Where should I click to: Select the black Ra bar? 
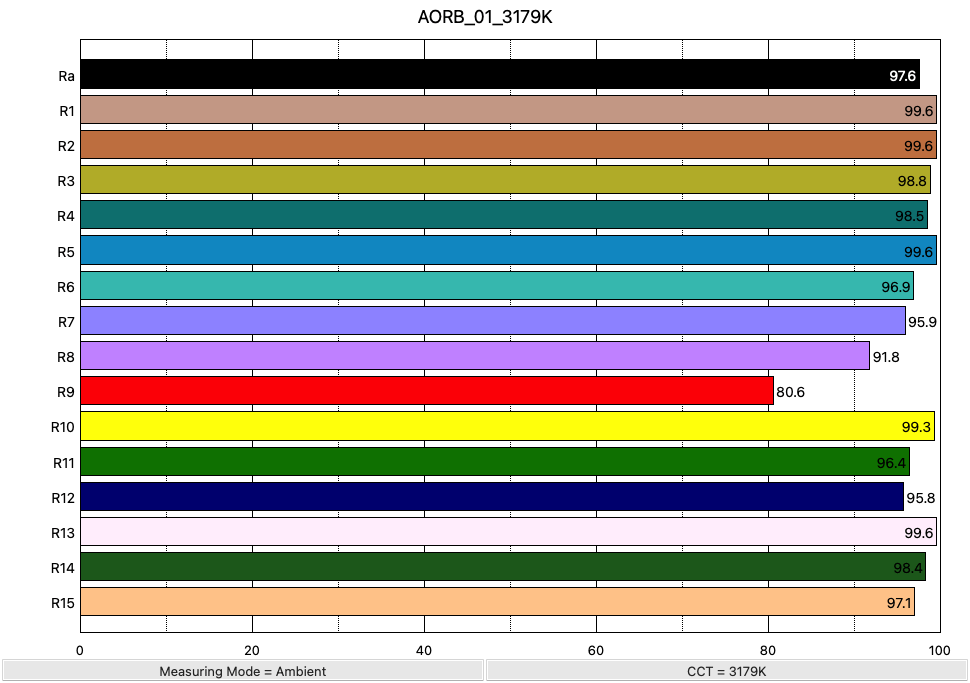pyautogui.click(x=500, y=74)
